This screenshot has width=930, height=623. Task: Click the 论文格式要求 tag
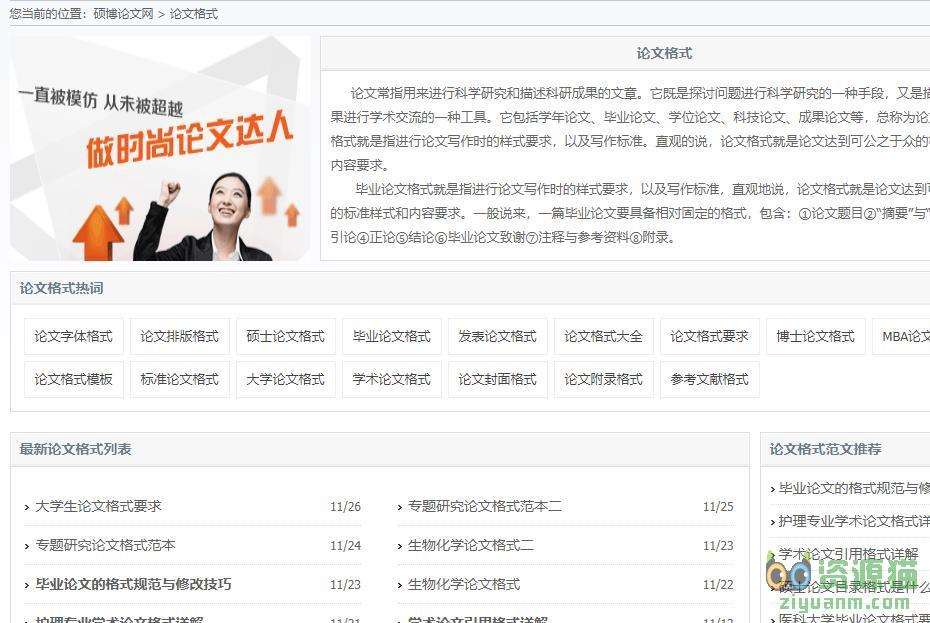[710, 336]
